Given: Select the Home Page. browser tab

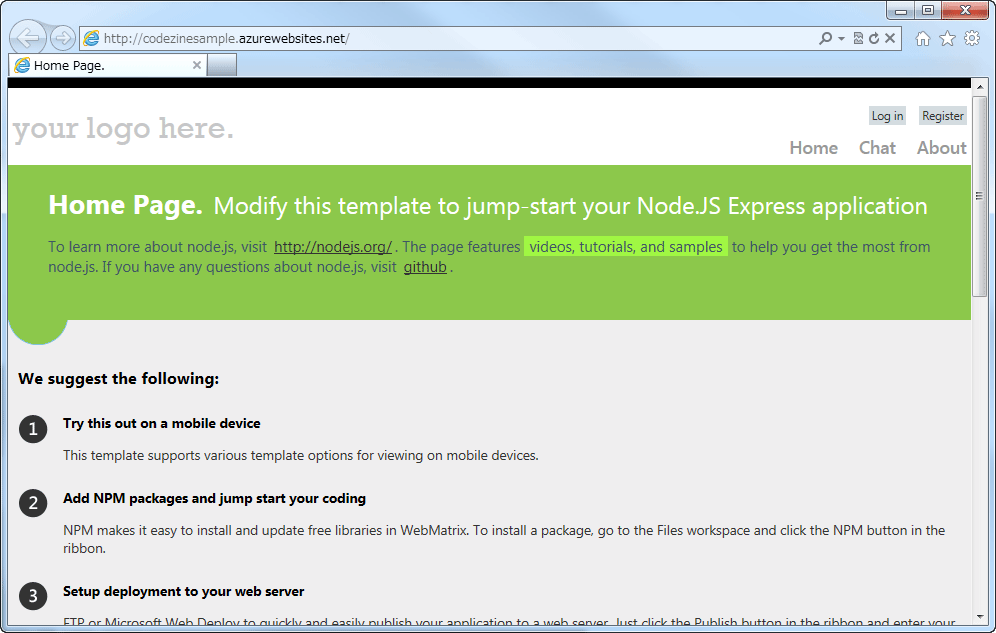Looking at the screenshot, I should (107, 65).
